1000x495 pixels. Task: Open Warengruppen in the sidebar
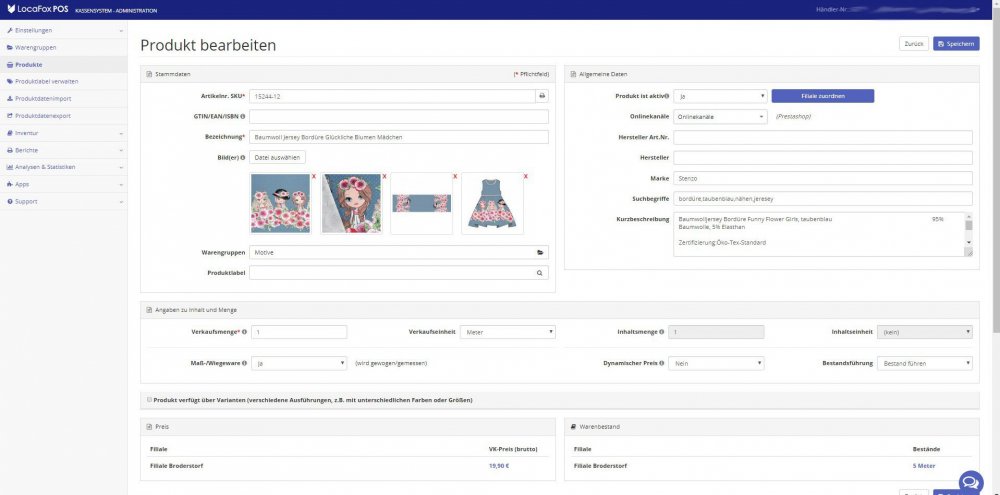click(x=64, y=48)
